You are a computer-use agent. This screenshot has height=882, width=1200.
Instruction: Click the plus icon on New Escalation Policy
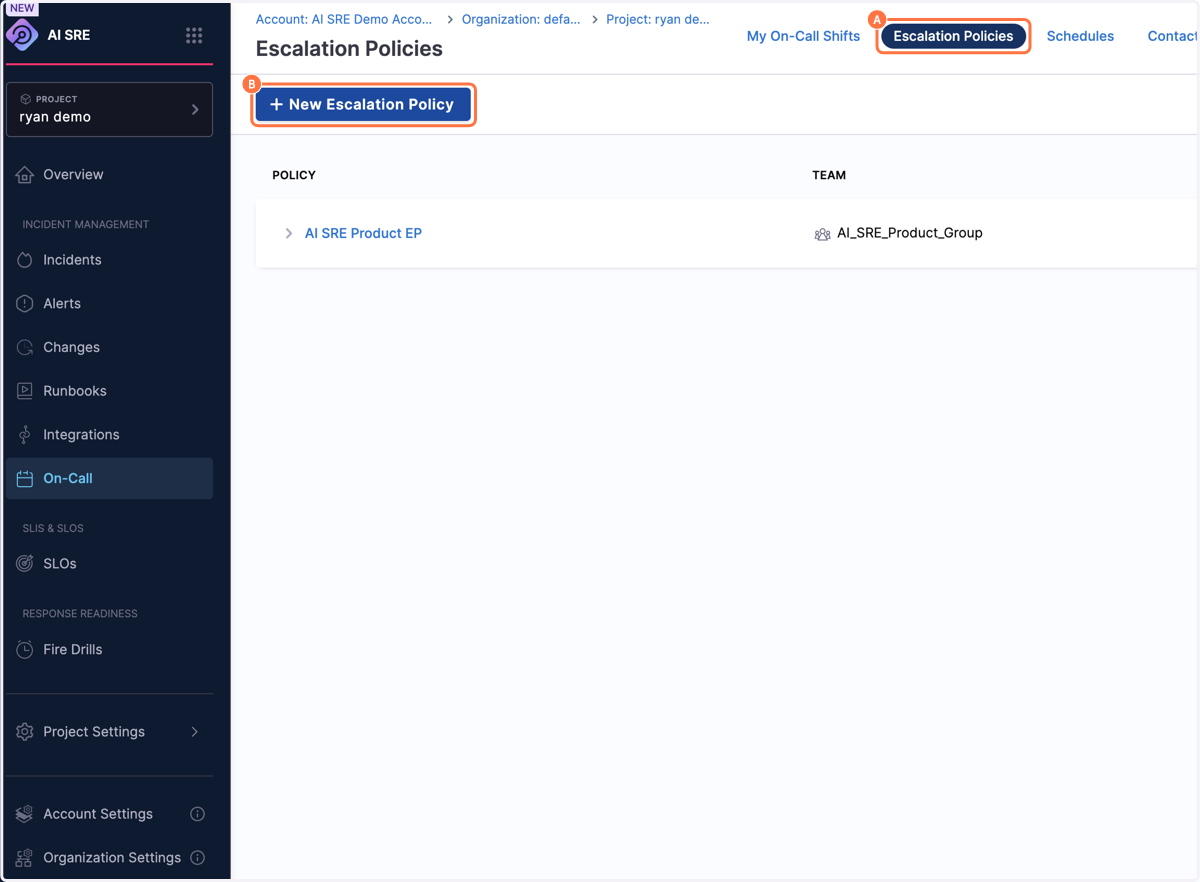277,105
